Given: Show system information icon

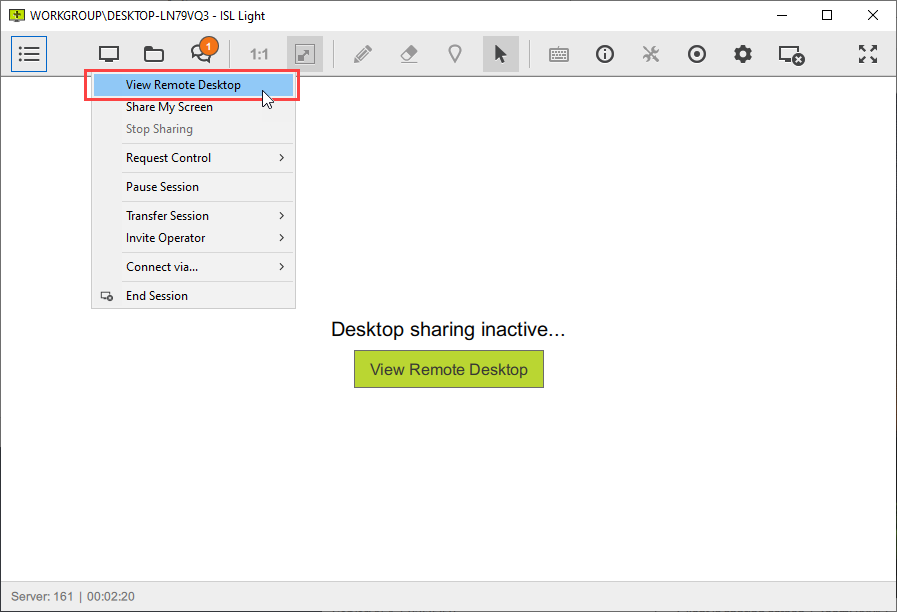Looking at the screenshot, I should pos(605,54).
